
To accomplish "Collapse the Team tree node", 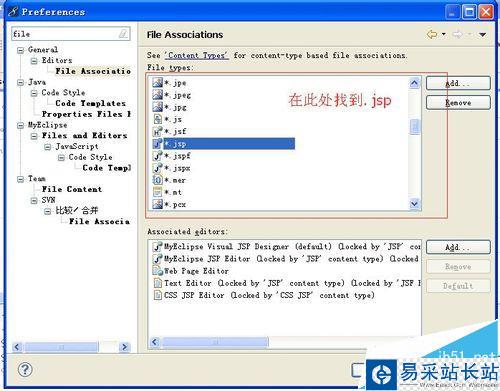I will (21, 179).
